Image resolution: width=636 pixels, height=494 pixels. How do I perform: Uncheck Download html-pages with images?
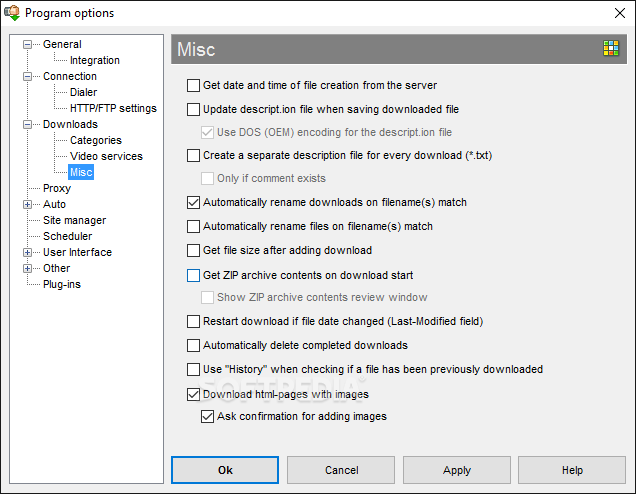tap(193, 395)
